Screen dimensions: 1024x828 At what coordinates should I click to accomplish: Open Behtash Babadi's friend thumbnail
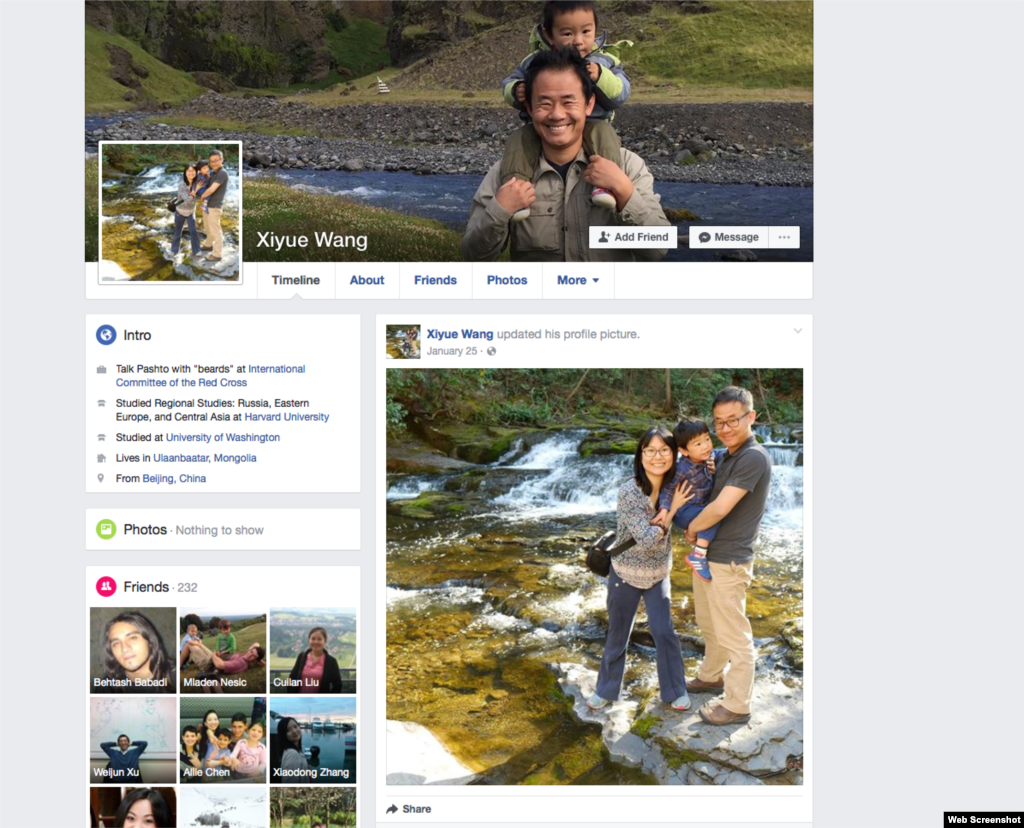[x=133, y=650]
